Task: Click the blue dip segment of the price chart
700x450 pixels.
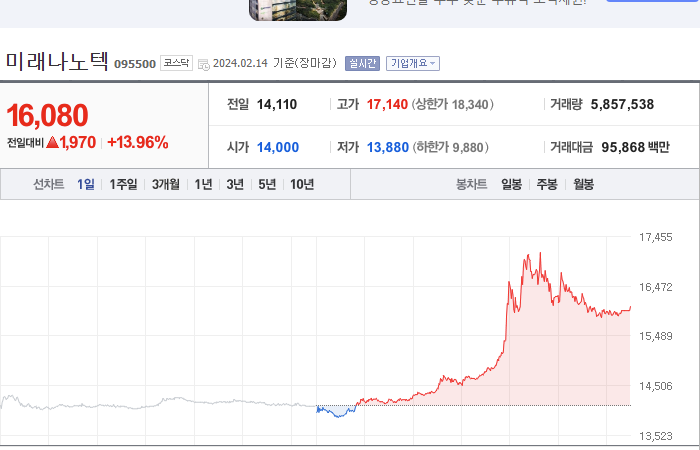Action: point(337,412)
